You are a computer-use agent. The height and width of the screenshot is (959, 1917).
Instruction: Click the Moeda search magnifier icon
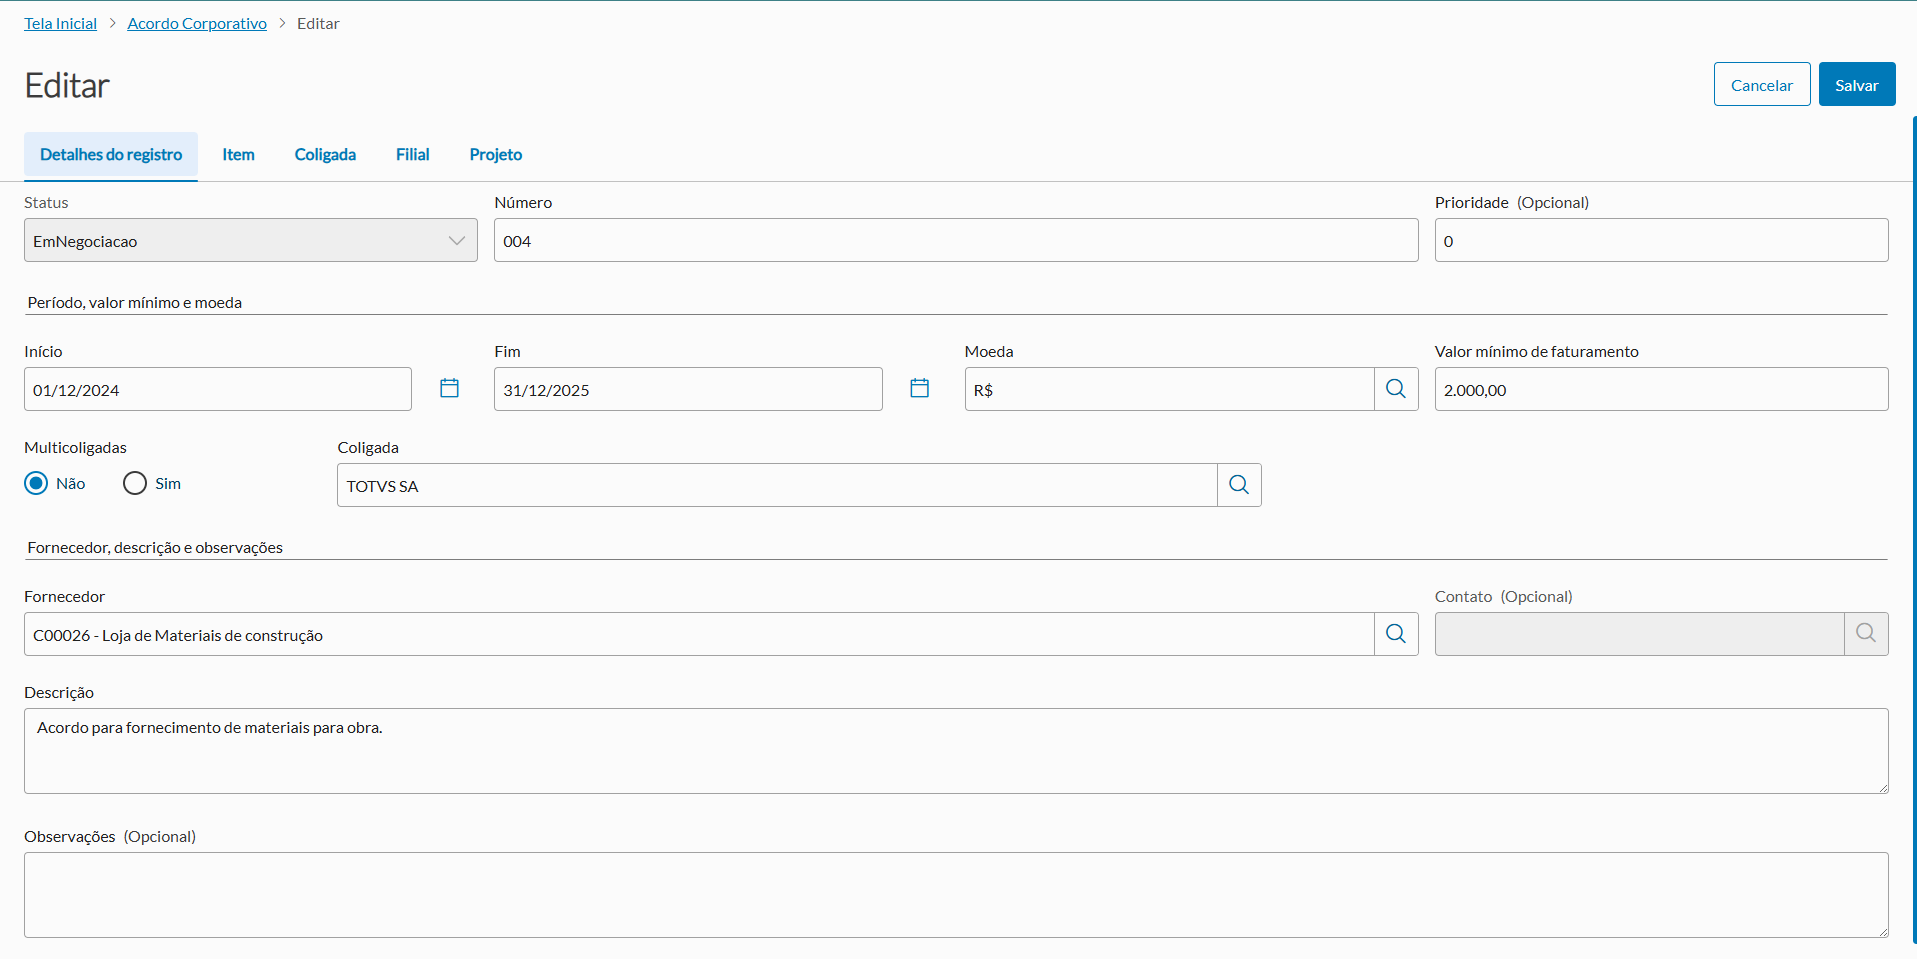[x=1396, y=389]
